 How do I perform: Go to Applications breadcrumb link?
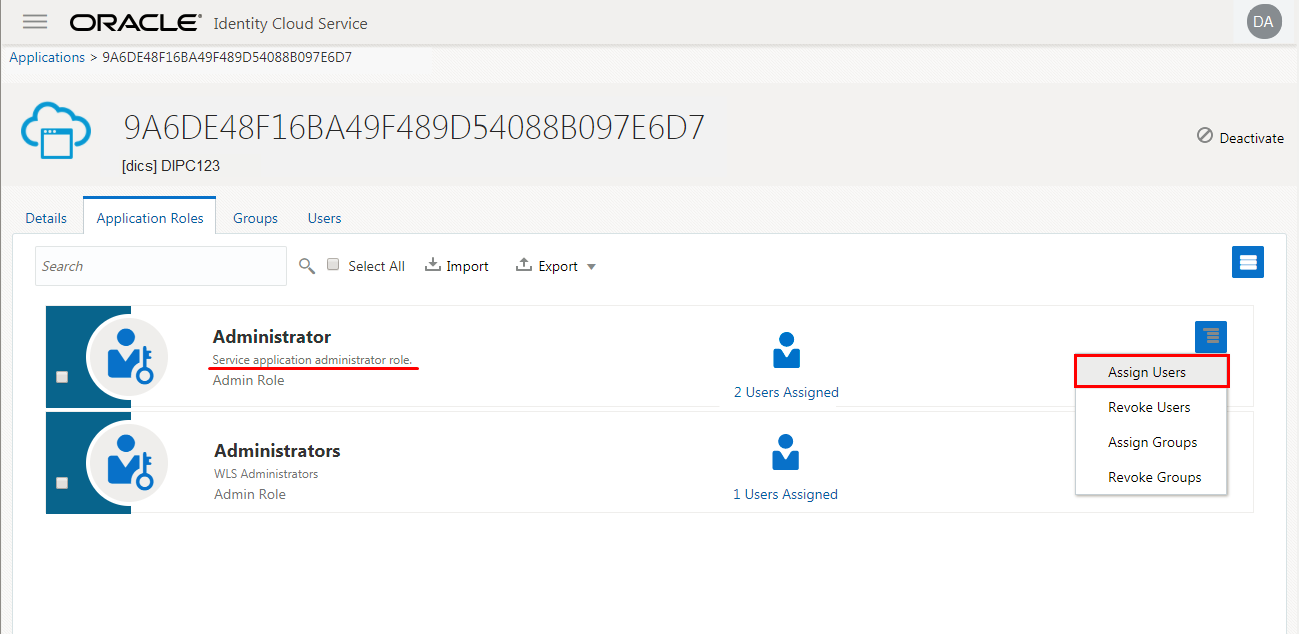[x=47, y=57]
